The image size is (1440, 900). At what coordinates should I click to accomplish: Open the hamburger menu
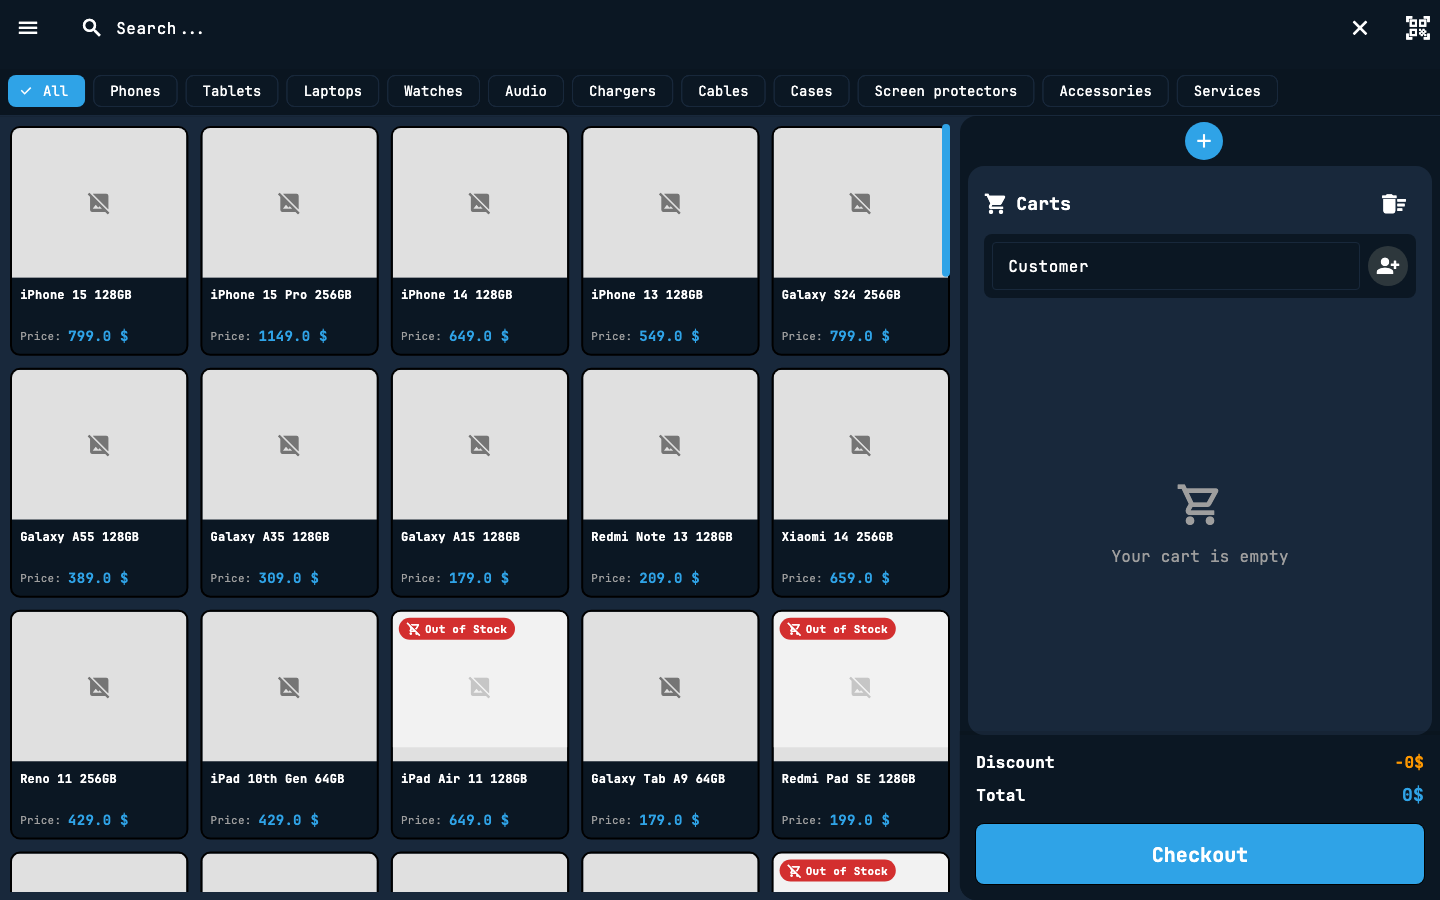point(28,28)
